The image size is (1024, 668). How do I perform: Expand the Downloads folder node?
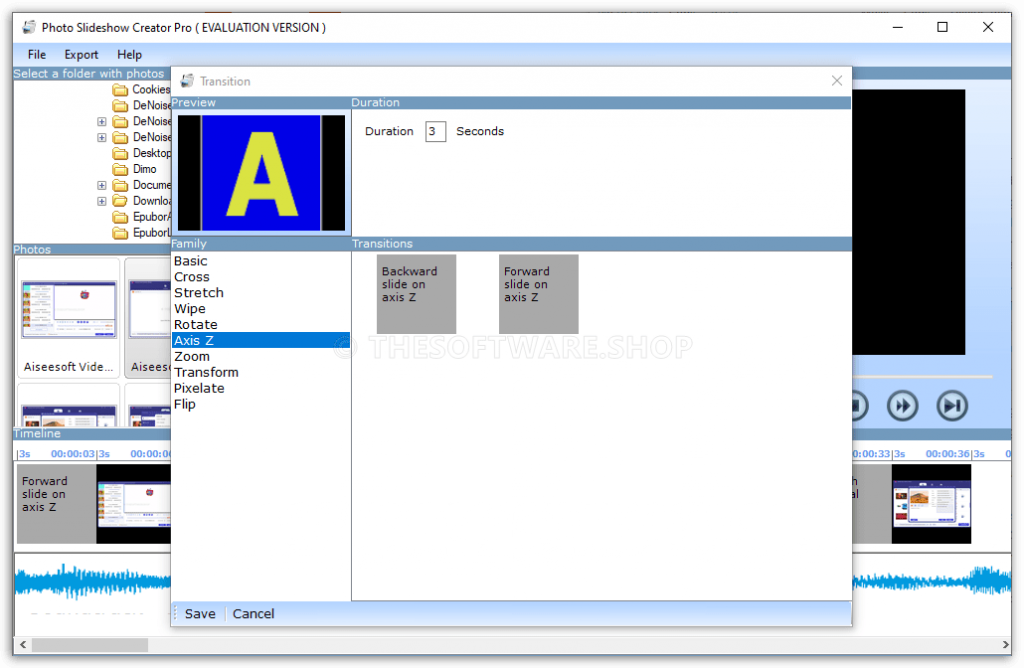pos(101,201)
